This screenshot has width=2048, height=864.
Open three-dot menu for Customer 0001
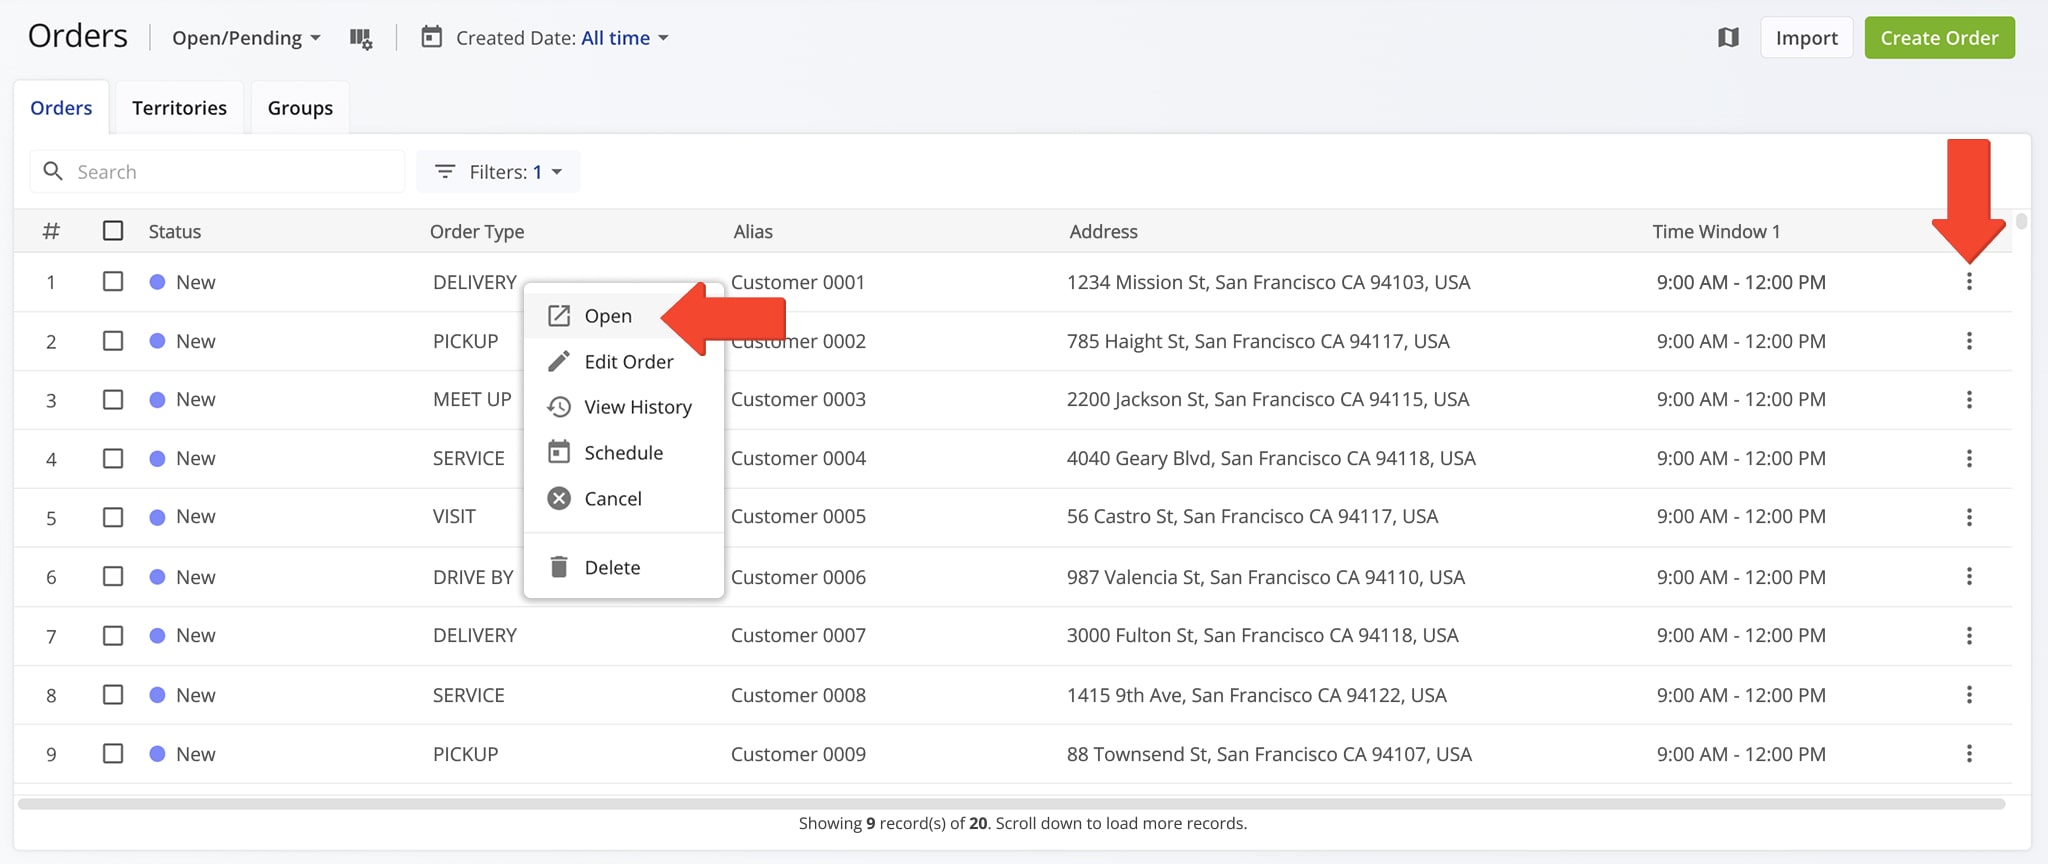[x=1969, y=282]
